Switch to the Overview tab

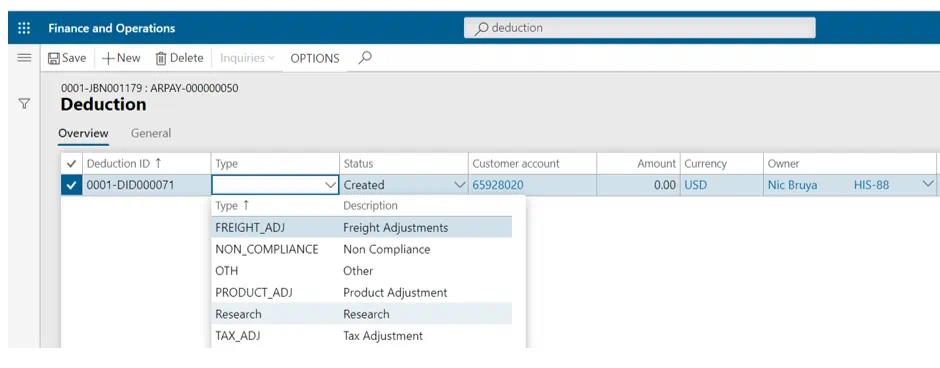pos(83,134)
